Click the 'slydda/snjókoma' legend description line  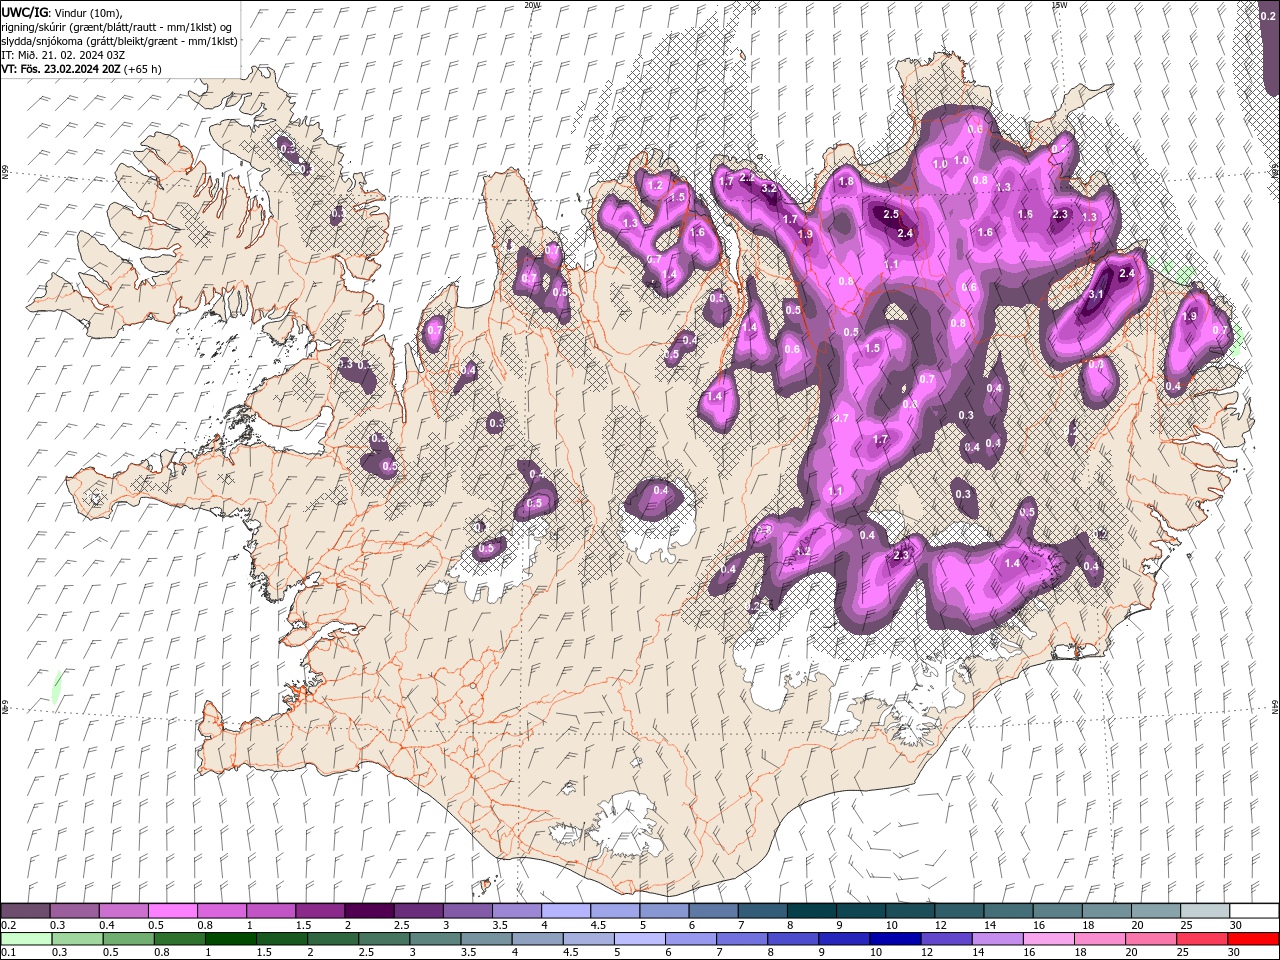(x=120, y=41)
